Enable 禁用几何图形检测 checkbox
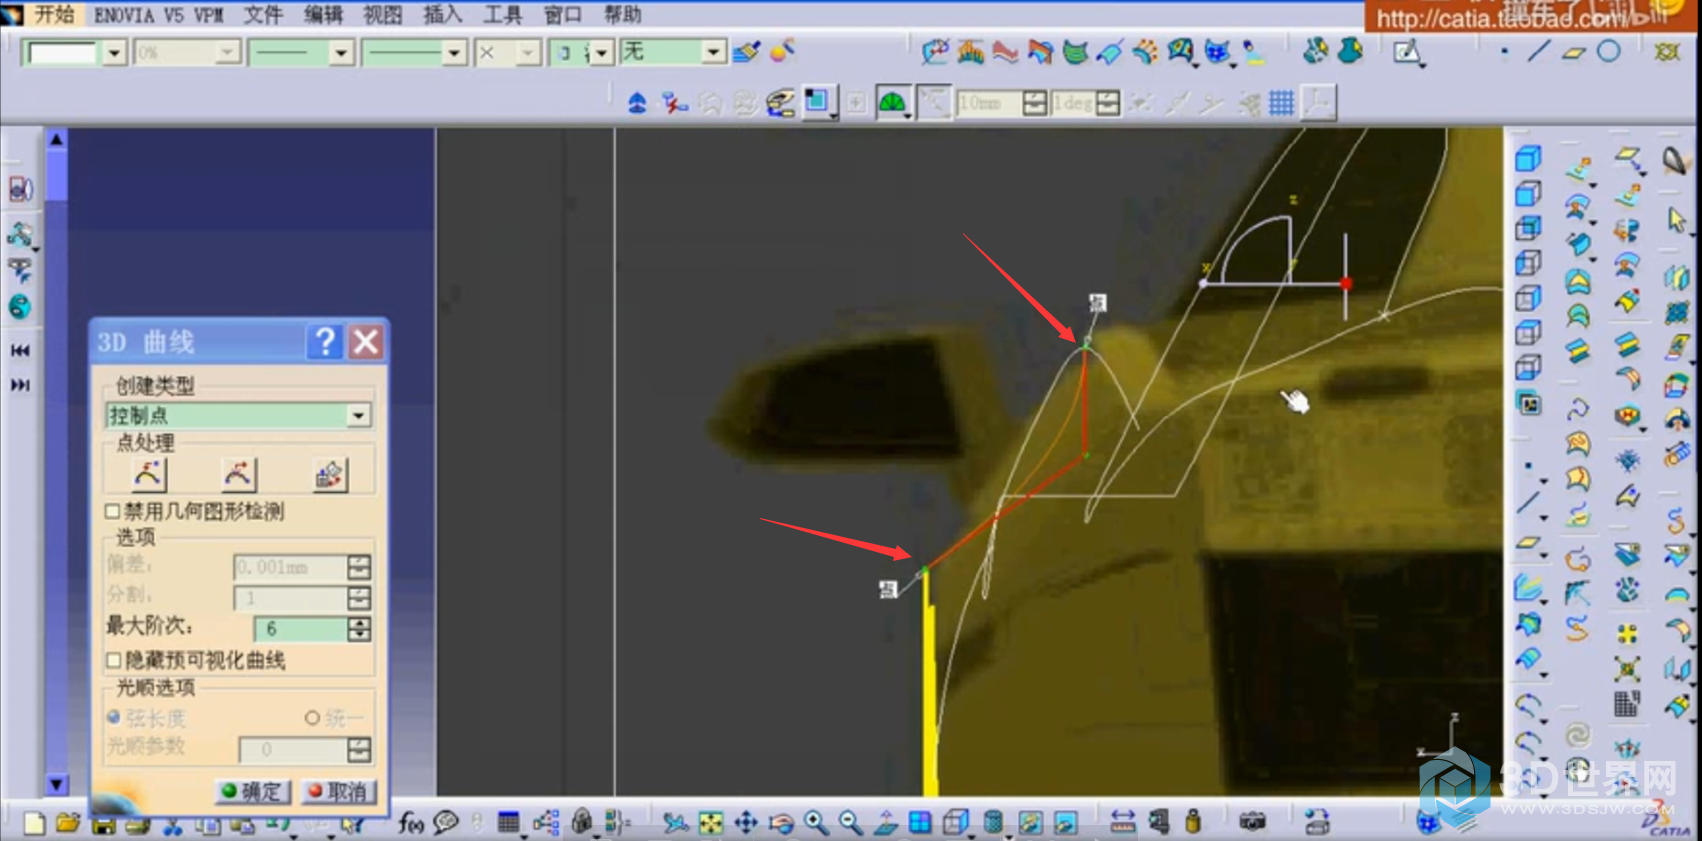This screenshot has width=1702, height=841. (x=113, y=512)
